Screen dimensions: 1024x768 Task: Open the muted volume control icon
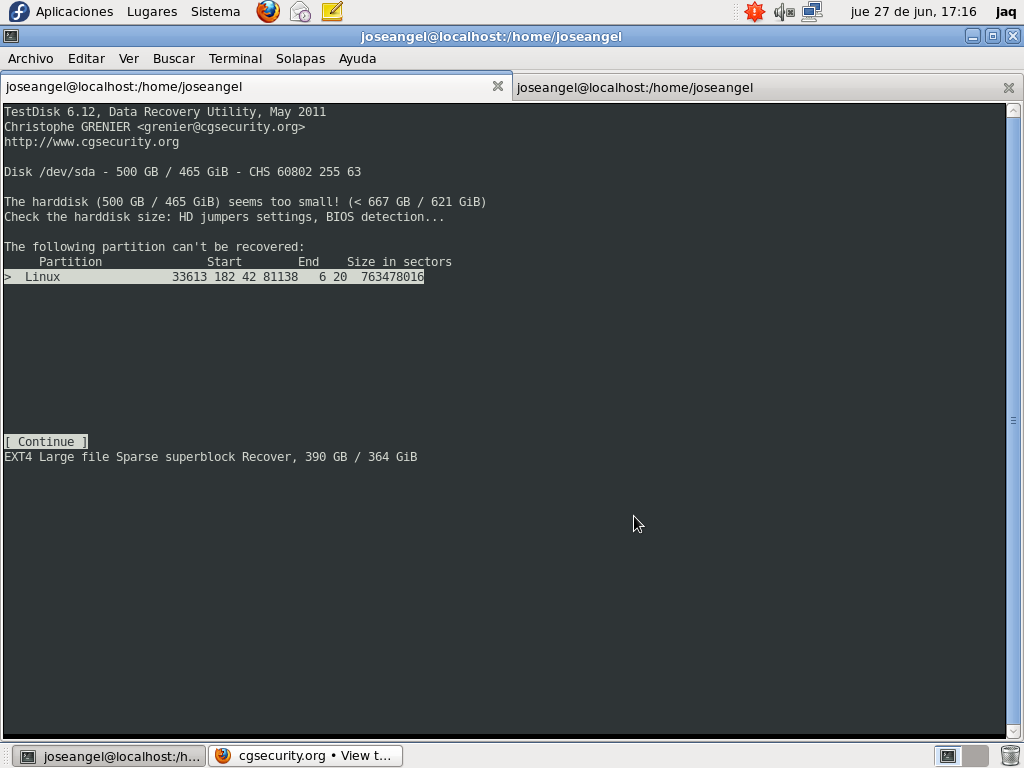coord(783,12)
